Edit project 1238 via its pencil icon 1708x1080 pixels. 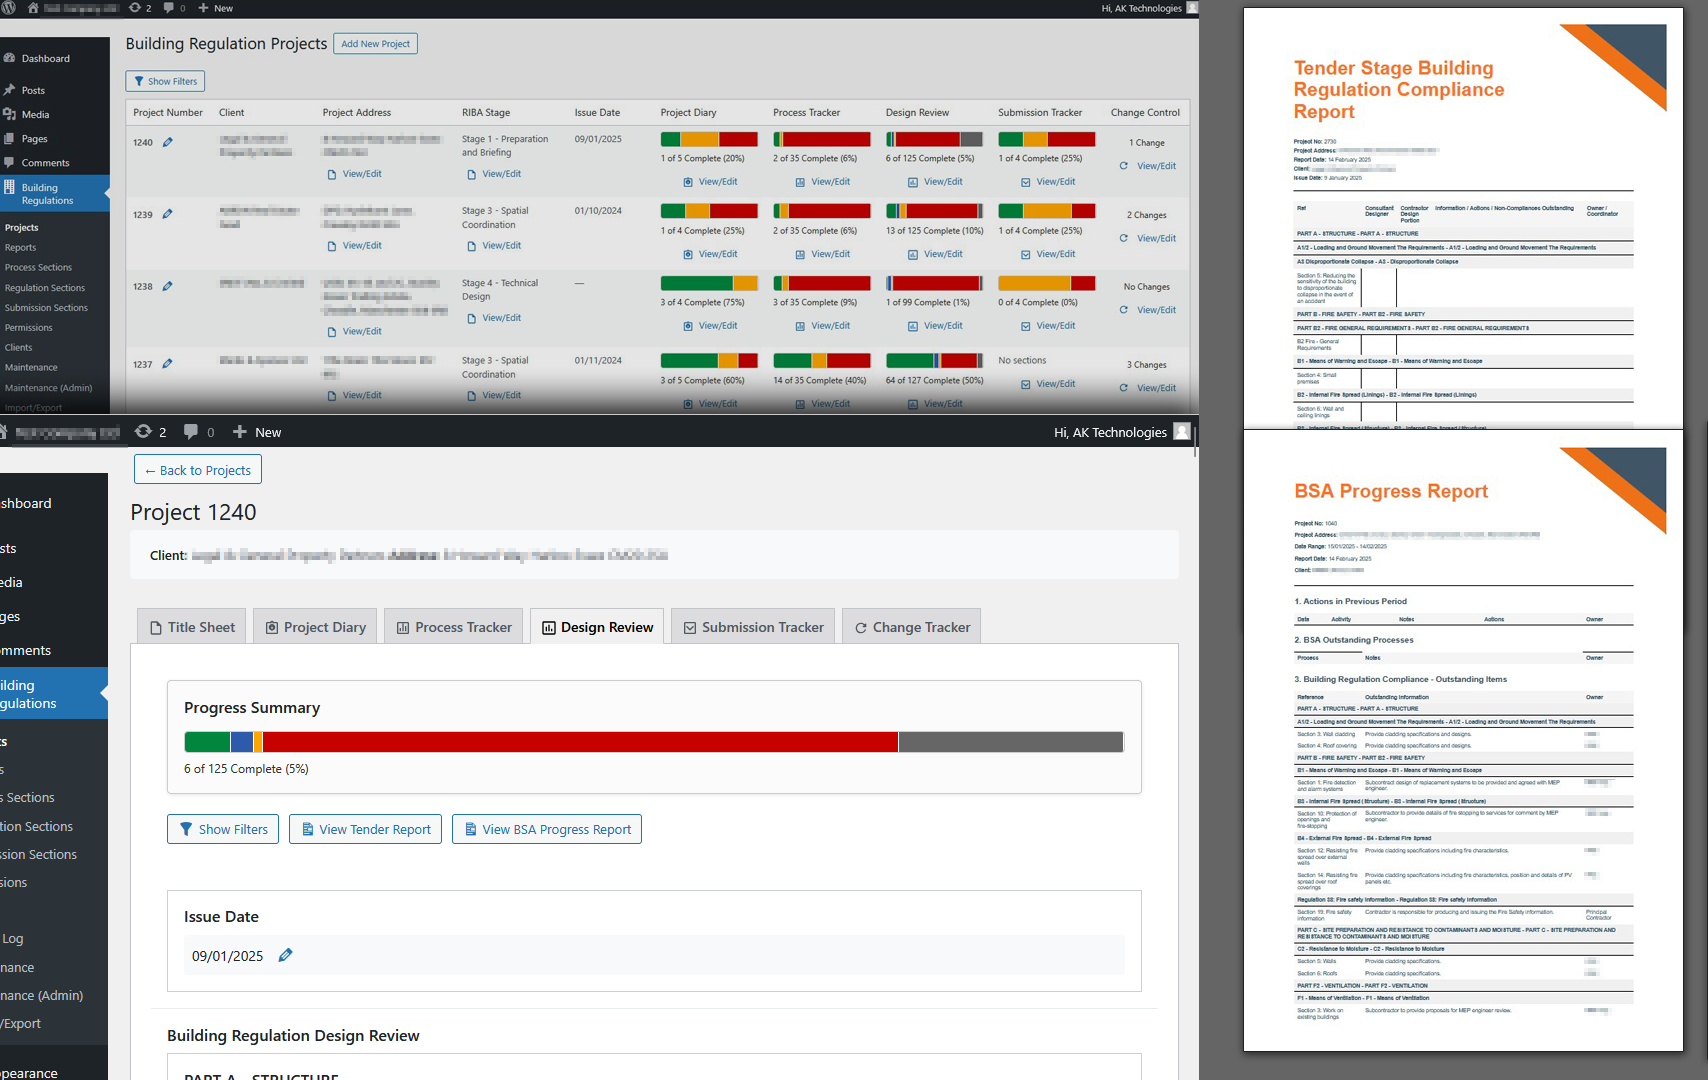point(168,286)
